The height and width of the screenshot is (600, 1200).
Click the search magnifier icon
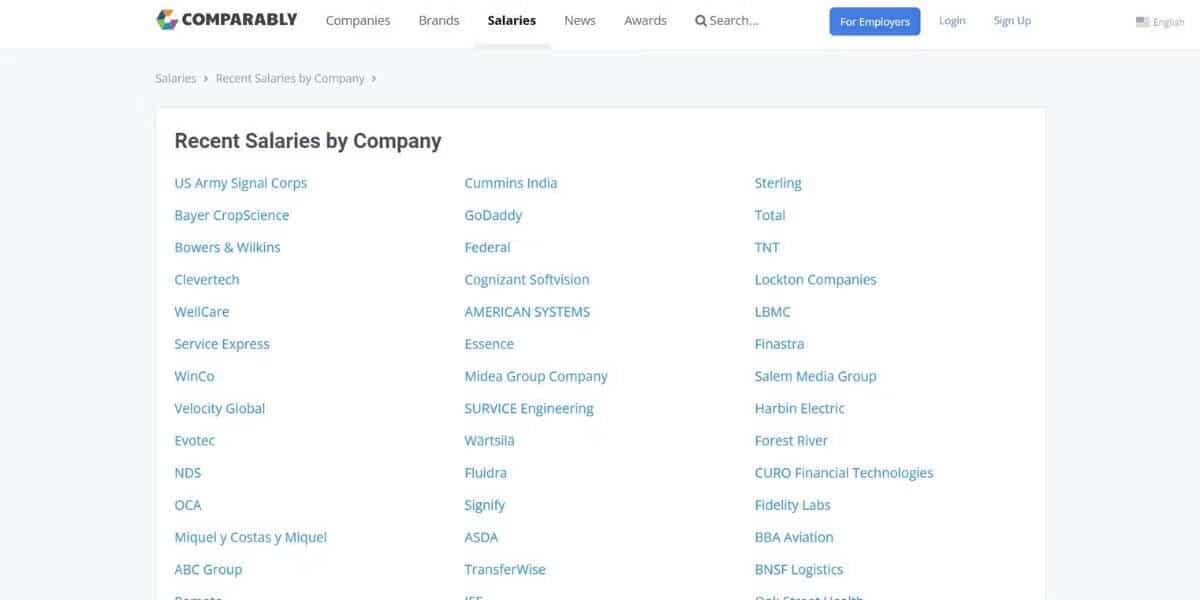pyautogui.click(x=701, y=21)
